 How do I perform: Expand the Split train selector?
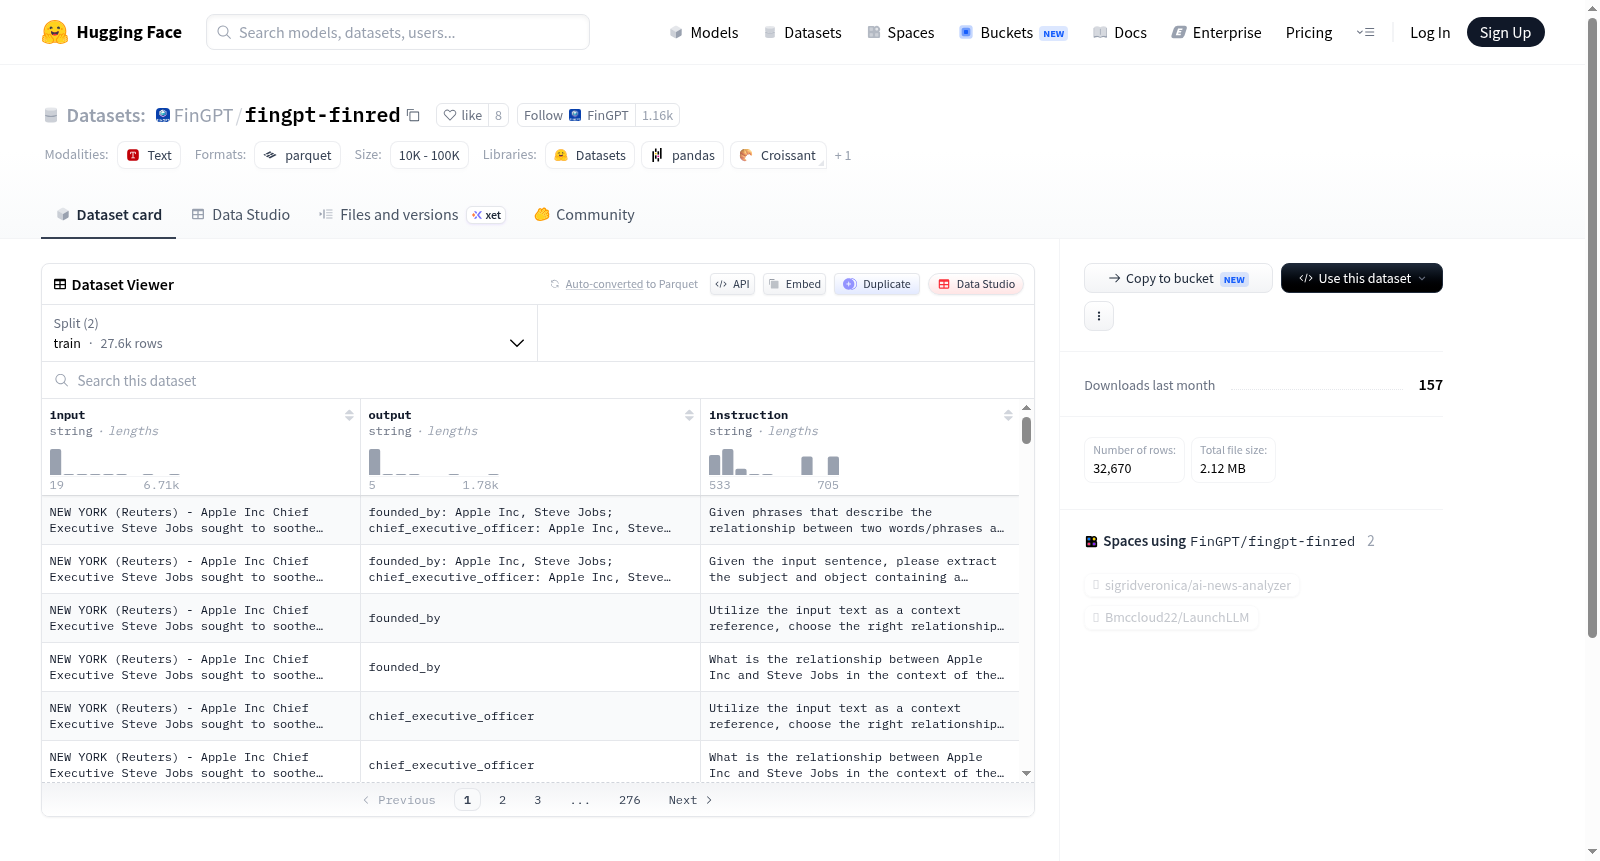click(x=289, y=333)
